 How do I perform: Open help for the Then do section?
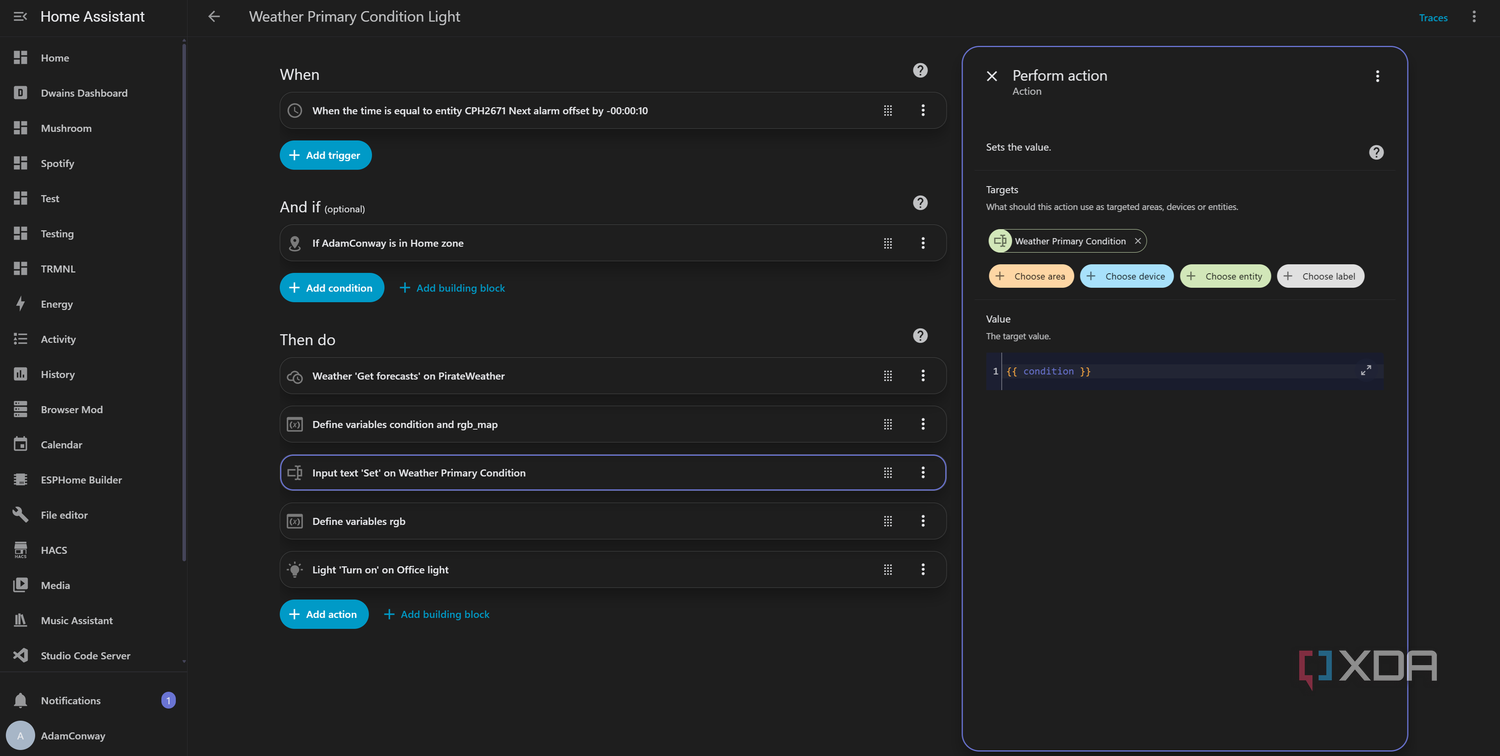click(920, 336)
